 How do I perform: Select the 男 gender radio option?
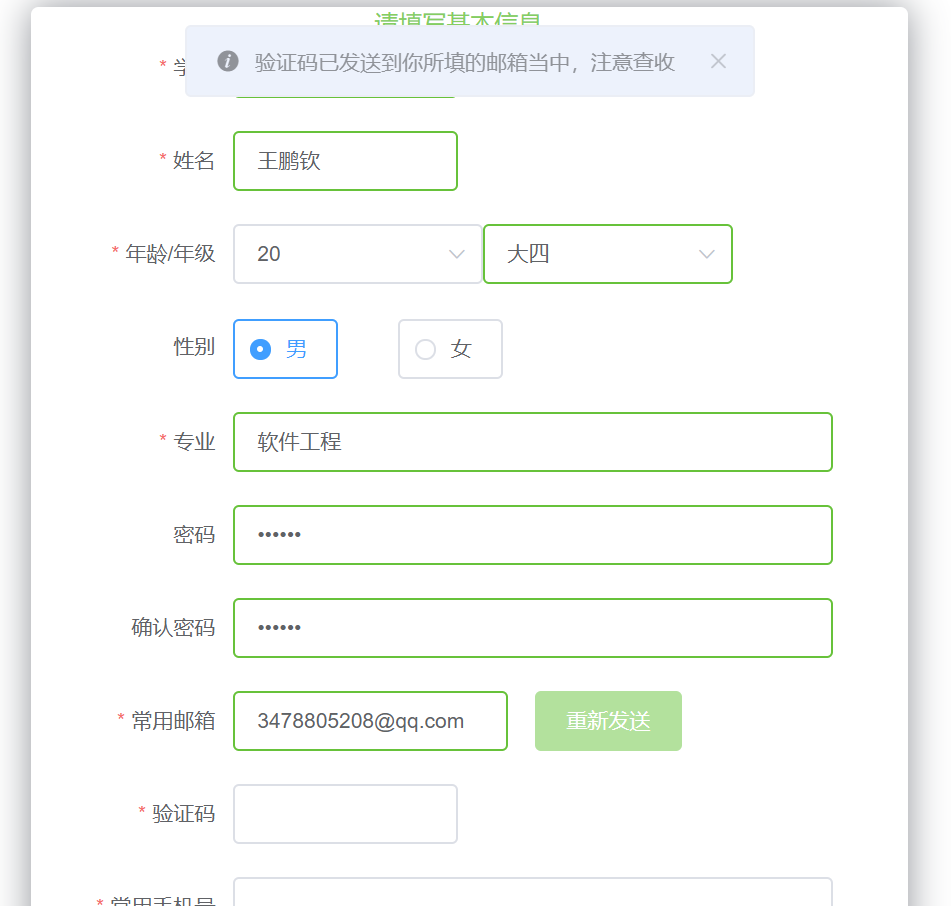click(285, 349)
